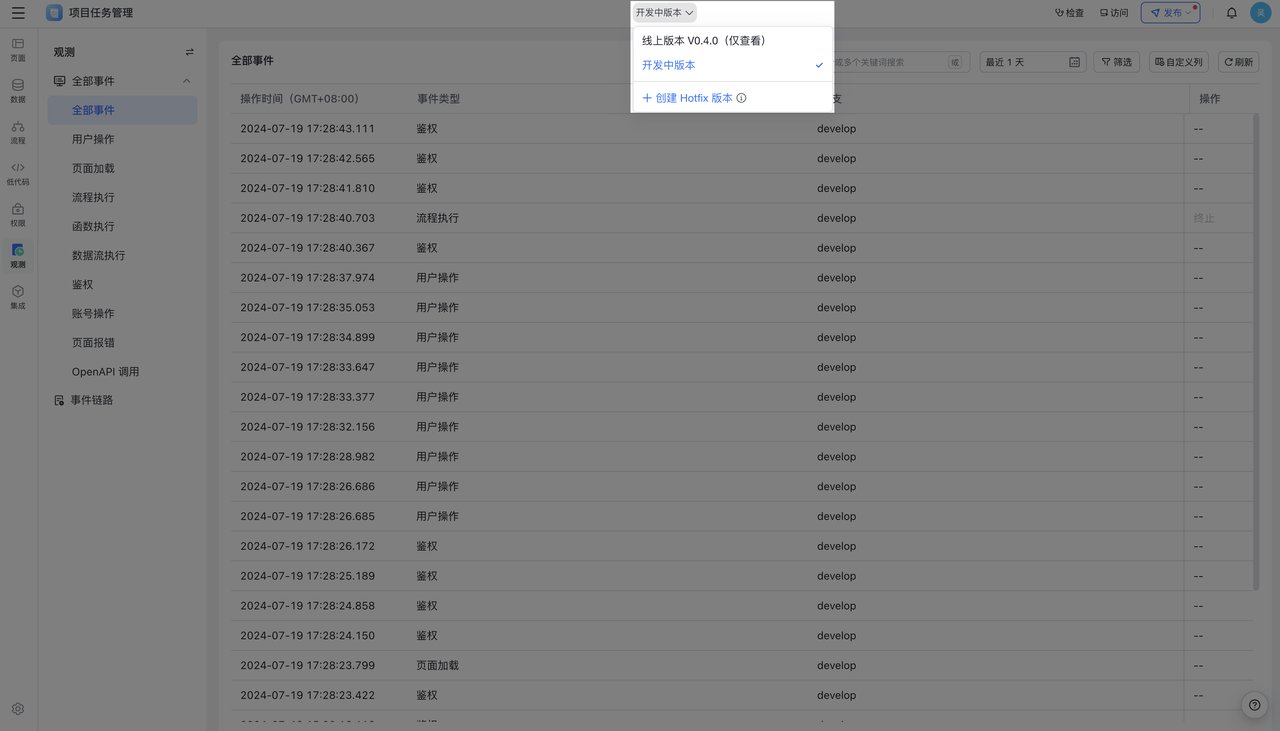Image resolution: width=1280 pixels, height=731 pixels.
Task: Click 页面加载 in 17:28:23.799 row
Action: [438, 665]
